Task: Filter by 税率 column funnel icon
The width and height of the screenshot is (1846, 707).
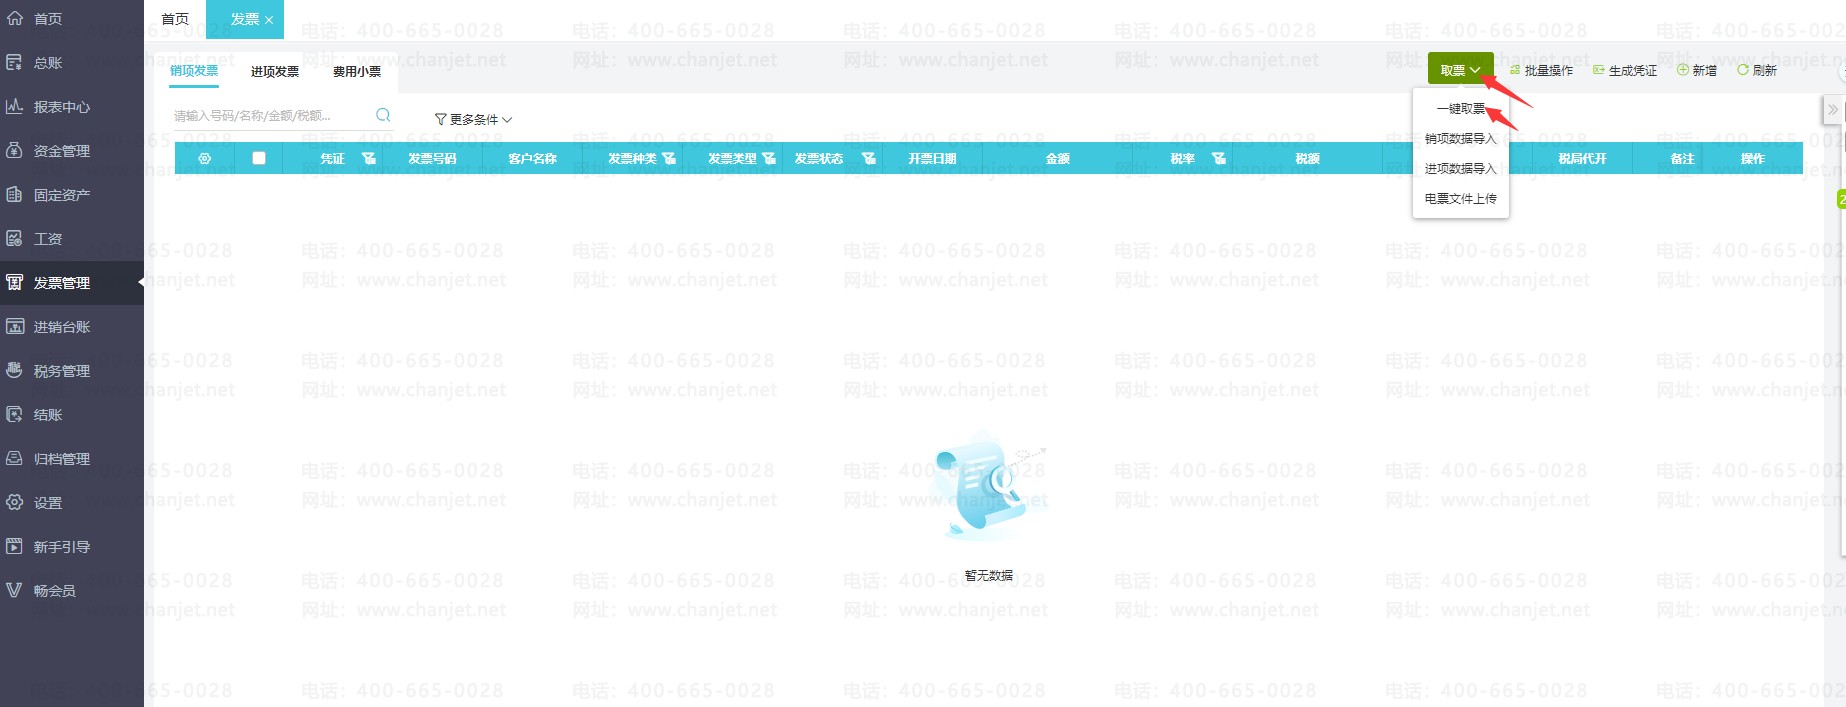Action: 1219,158
